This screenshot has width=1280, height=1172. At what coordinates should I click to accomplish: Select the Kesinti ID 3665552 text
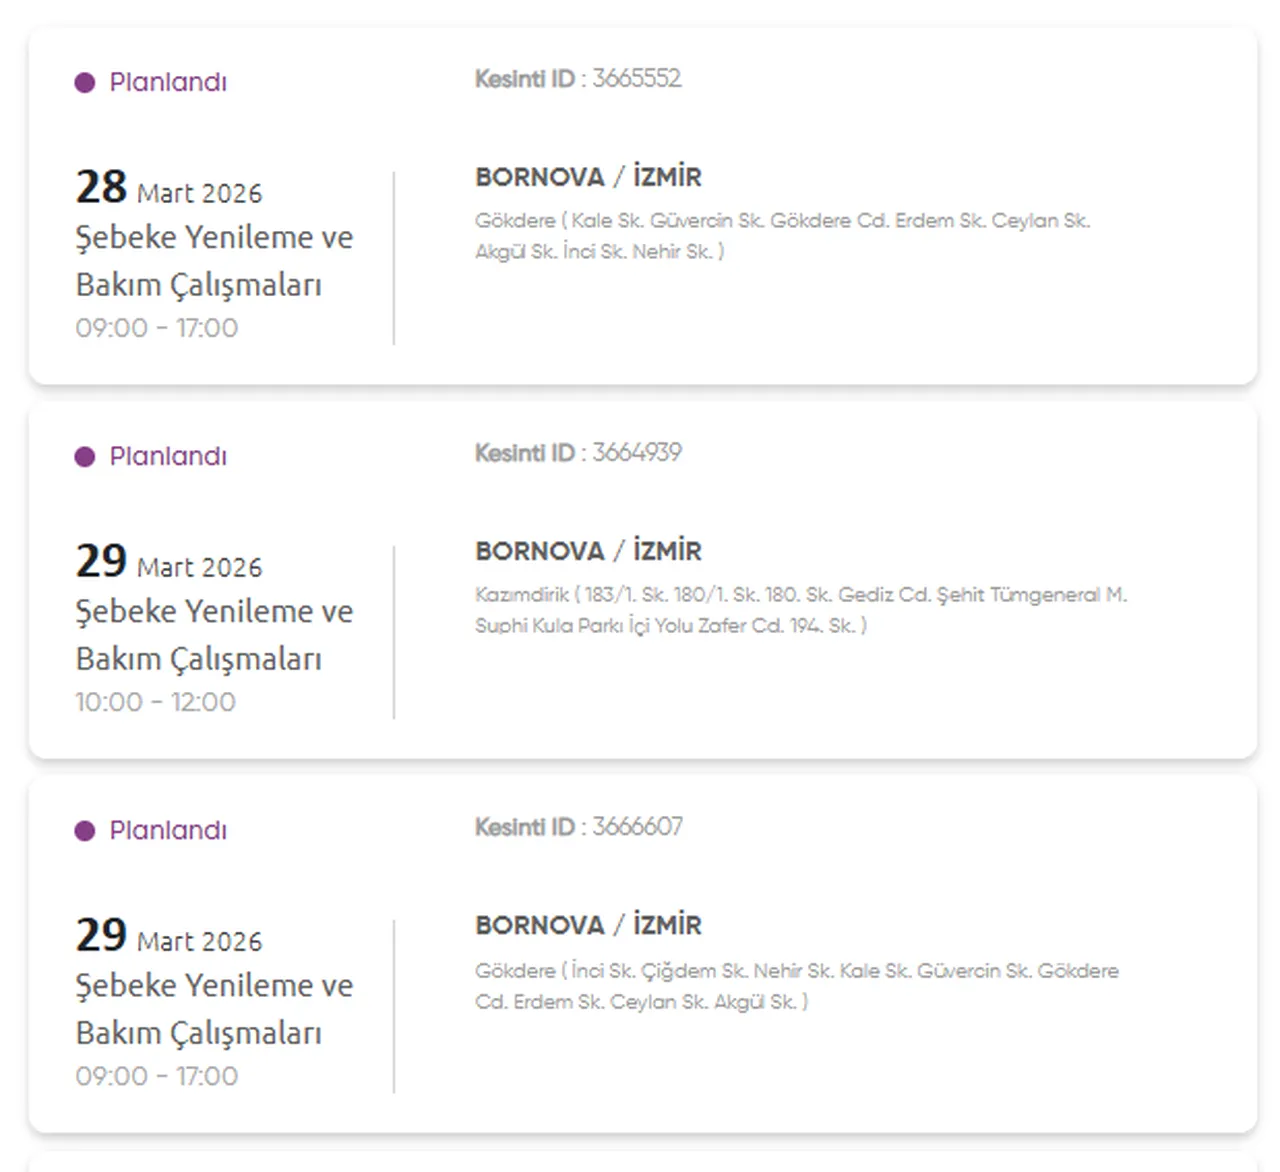coord(578,79)
